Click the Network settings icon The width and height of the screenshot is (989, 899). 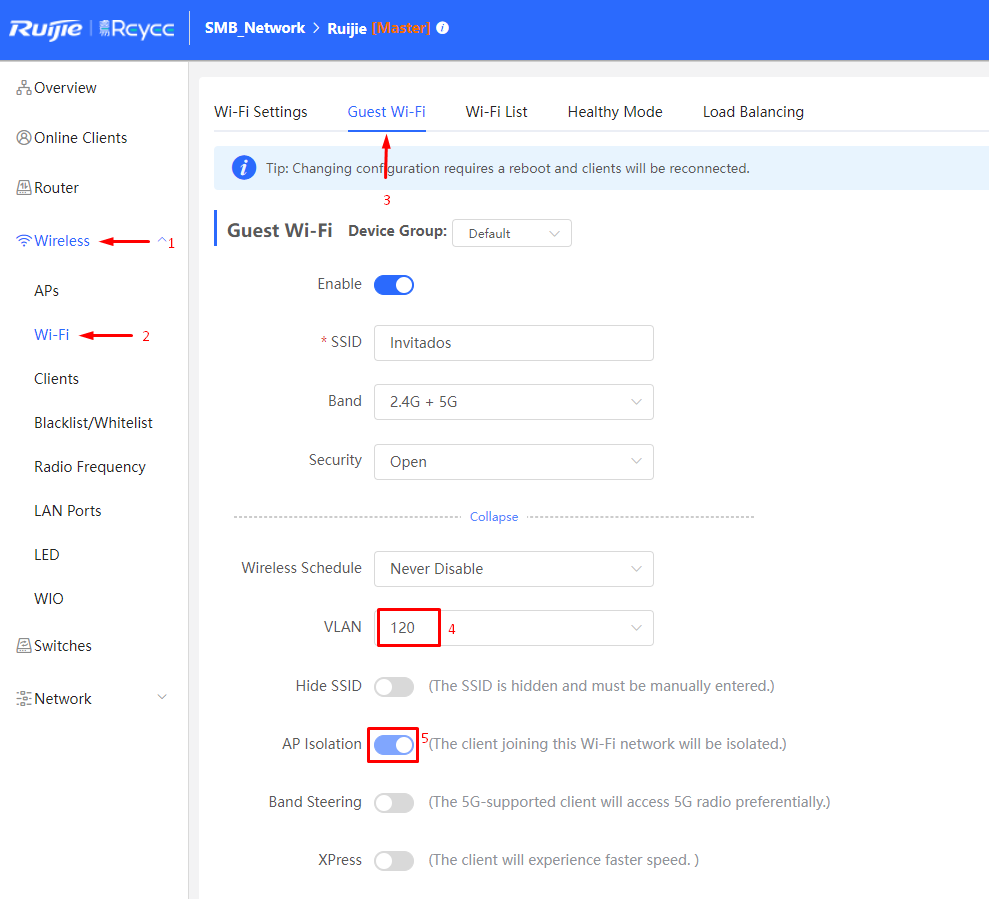click(24, 698)
